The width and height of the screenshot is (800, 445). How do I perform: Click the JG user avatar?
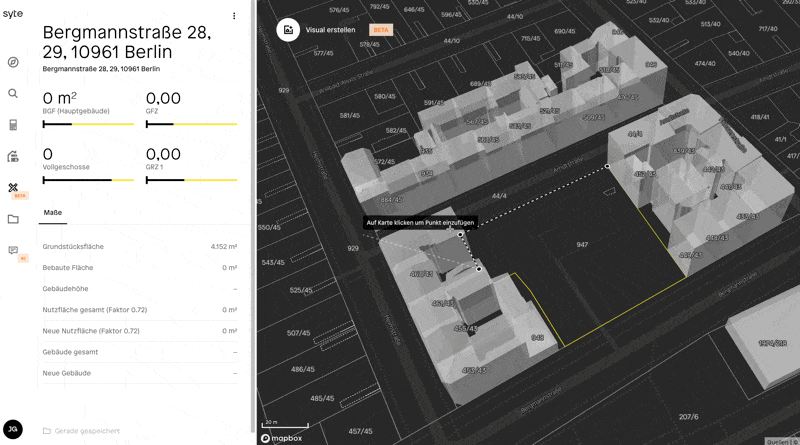(13, 429)
